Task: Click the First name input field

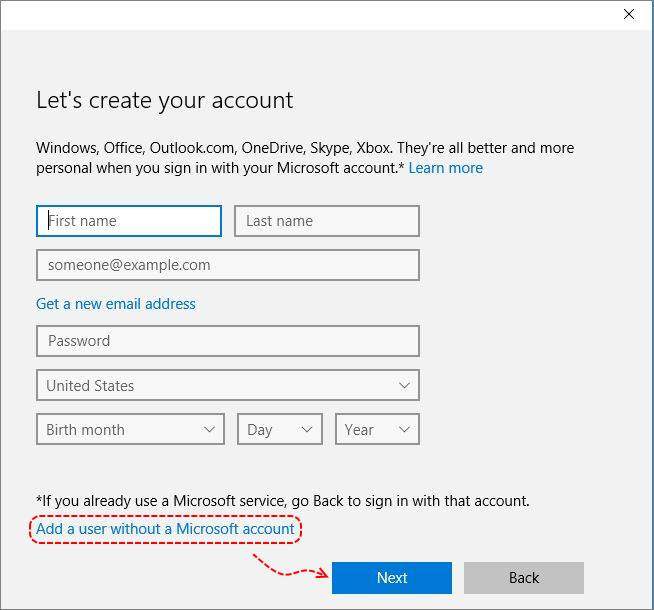Action: click(128, 221)
